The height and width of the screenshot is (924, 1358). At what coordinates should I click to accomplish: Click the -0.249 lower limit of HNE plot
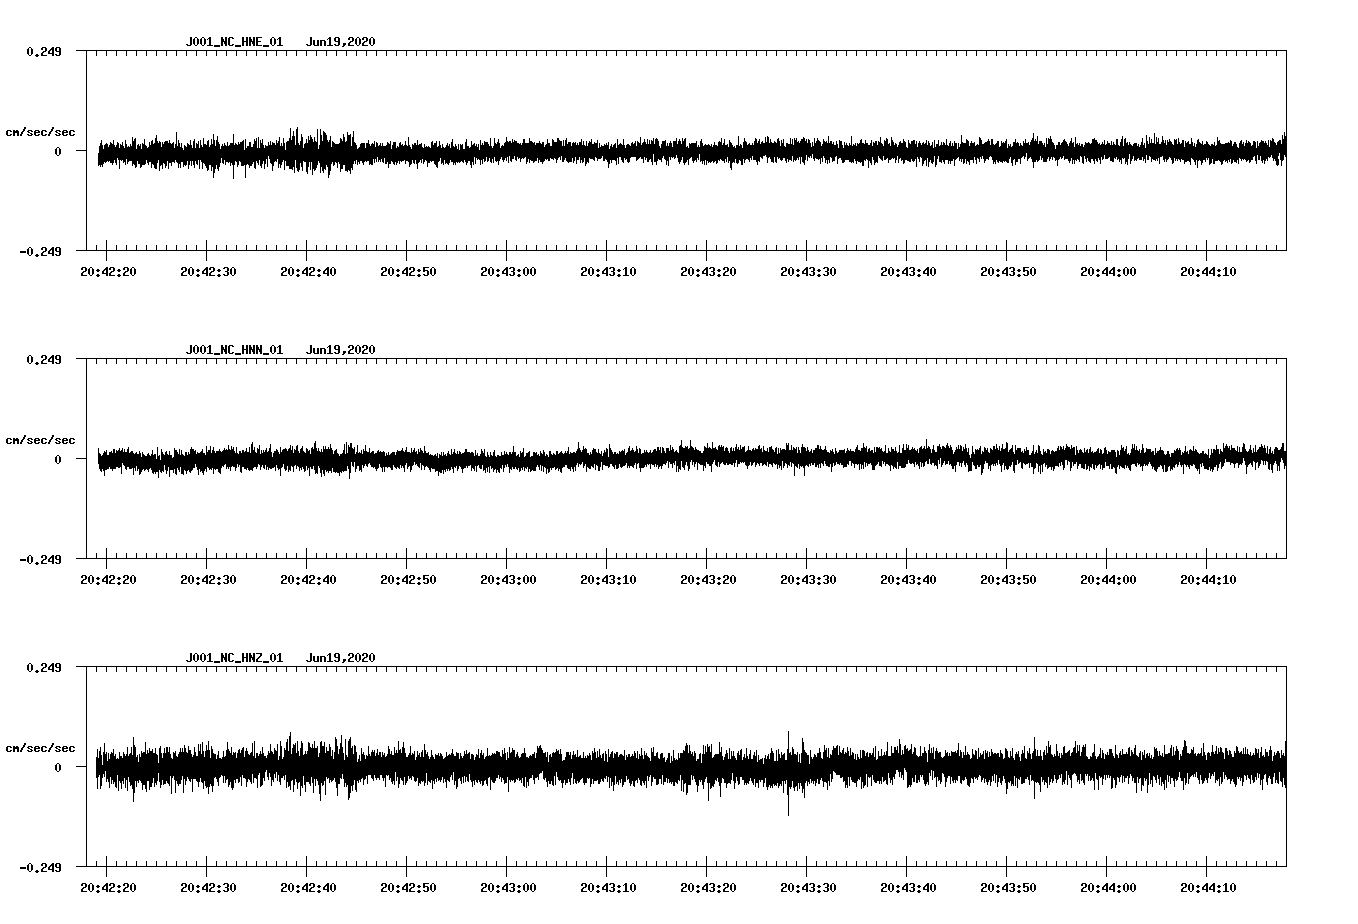pyautogui.click(x=40, y=252)
